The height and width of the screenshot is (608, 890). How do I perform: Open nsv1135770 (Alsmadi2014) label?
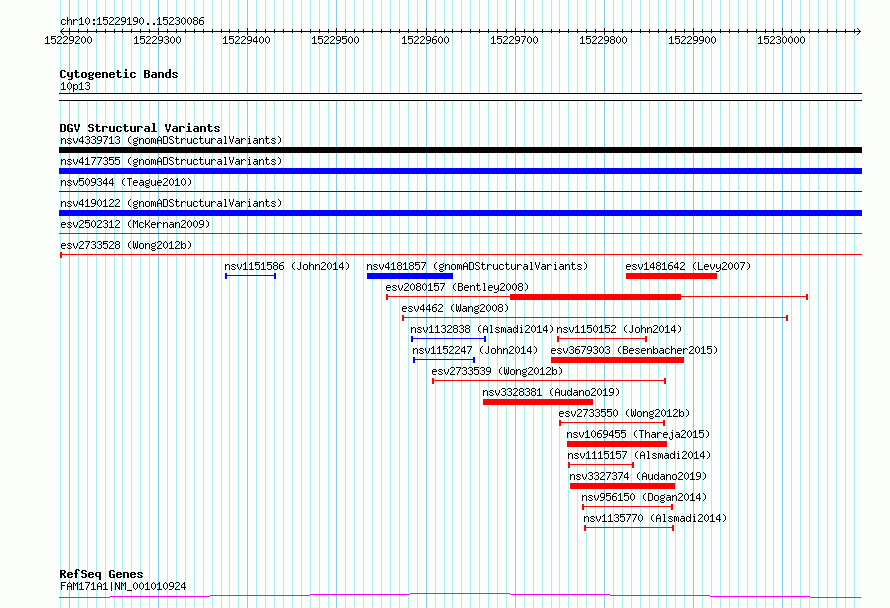[x=655, y=518]
